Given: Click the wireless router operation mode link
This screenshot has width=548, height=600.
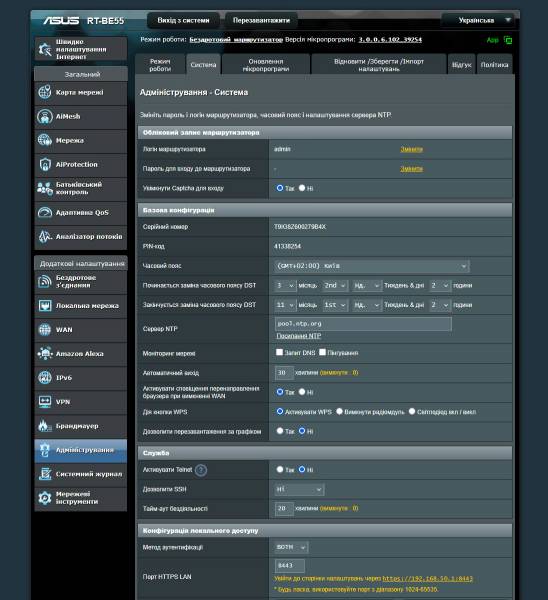Looking at the screenshot, I should pyautogui.click(x=236, y=39).
